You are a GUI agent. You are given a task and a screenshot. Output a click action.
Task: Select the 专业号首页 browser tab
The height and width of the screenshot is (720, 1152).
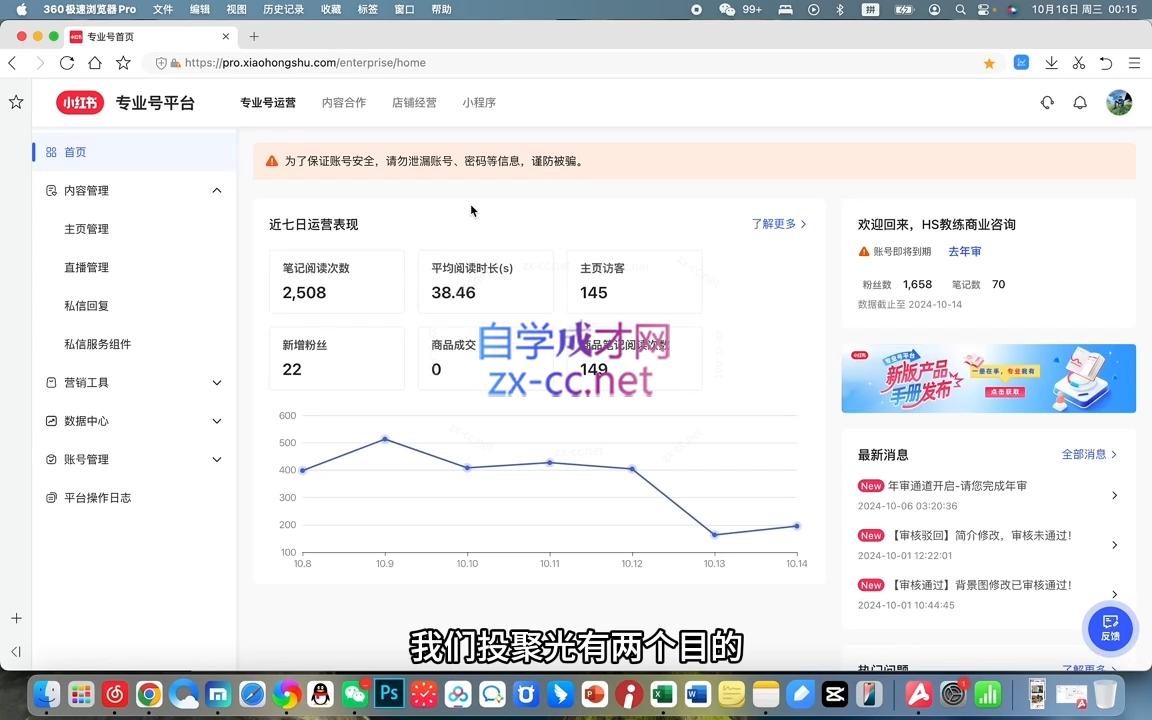(150, 36)
